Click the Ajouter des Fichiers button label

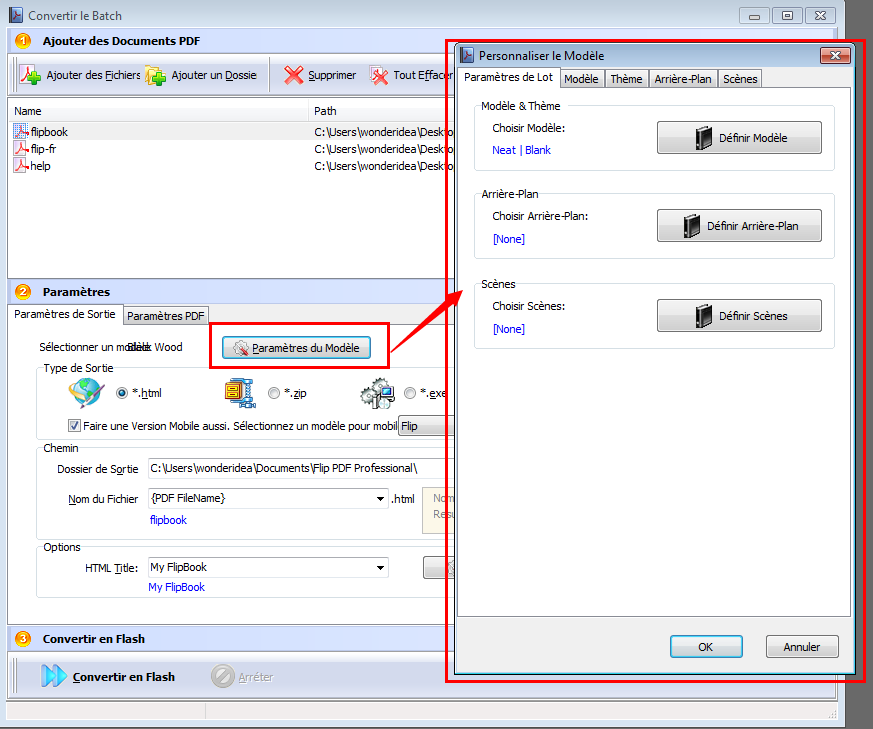click(94, 75)
